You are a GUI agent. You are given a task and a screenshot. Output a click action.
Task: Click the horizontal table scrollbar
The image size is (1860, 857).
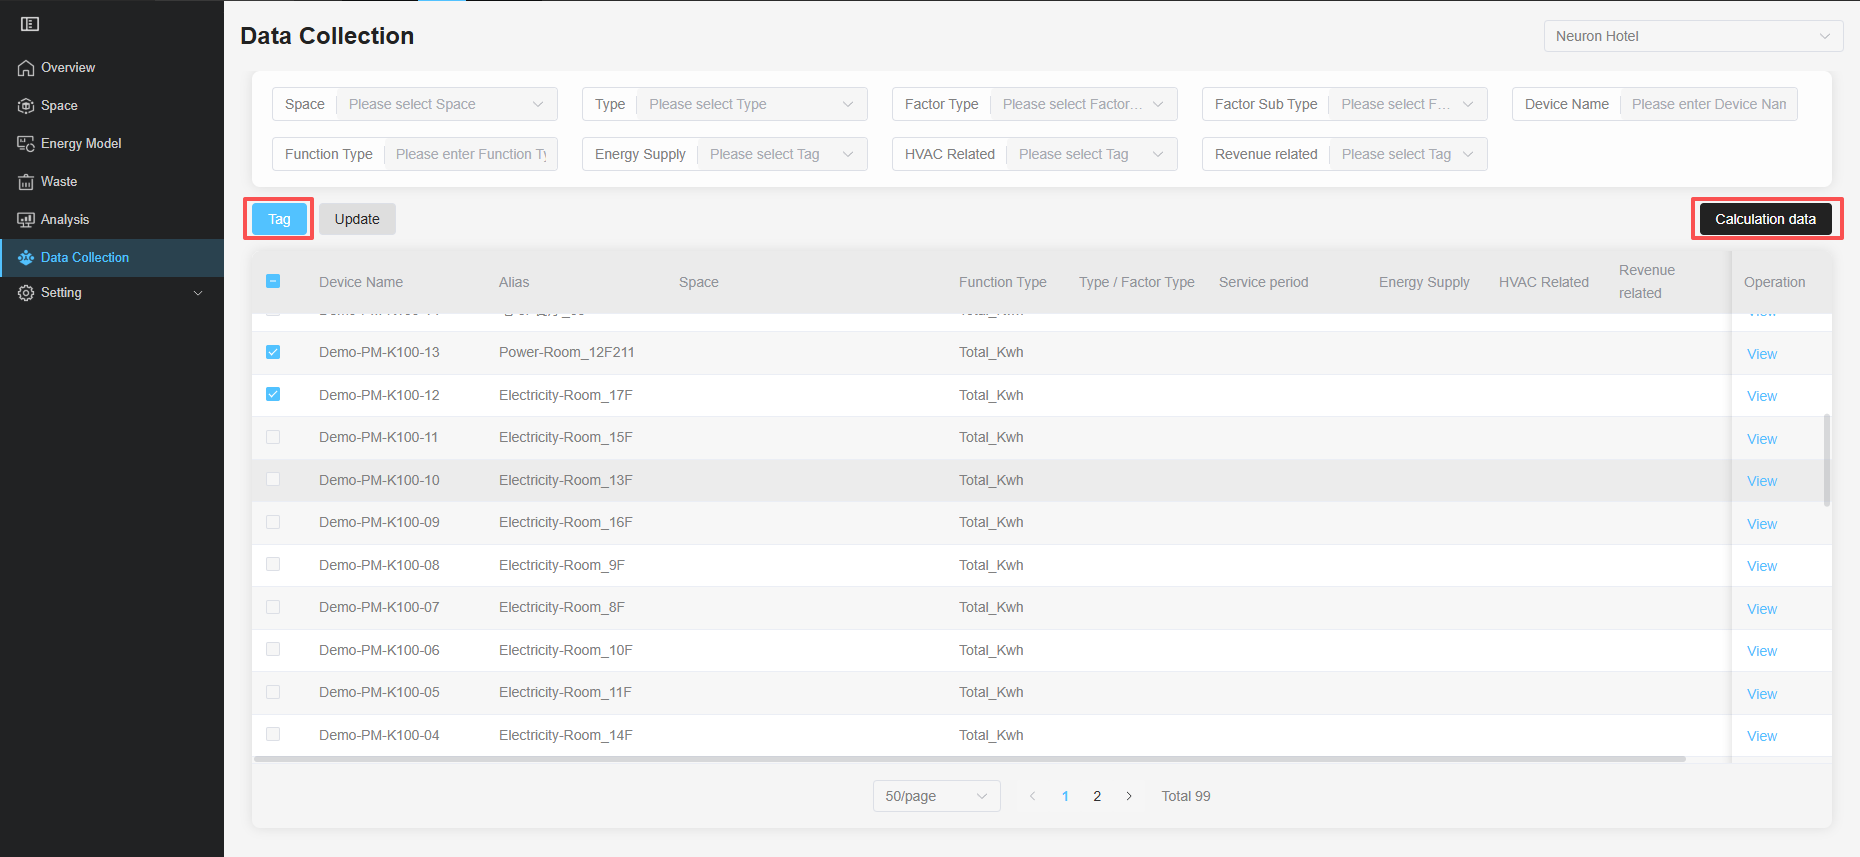pos(969,759)
